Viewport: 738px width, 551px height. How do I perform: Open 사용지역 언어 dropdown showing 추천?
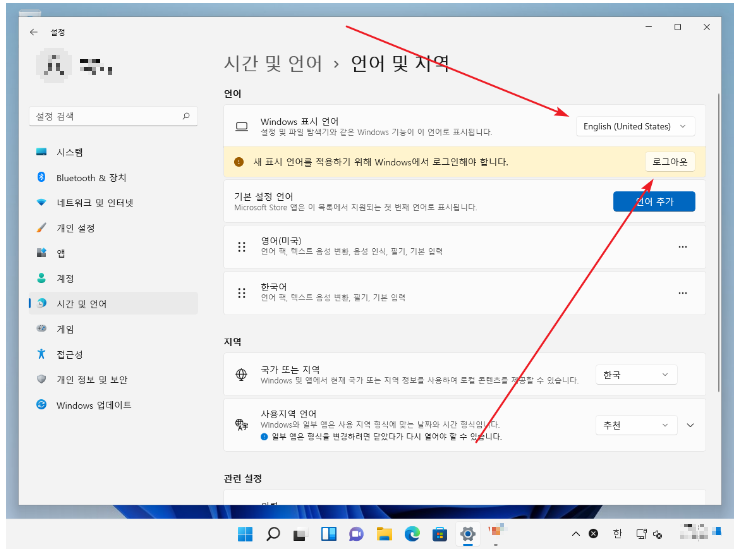click(636, 425)
